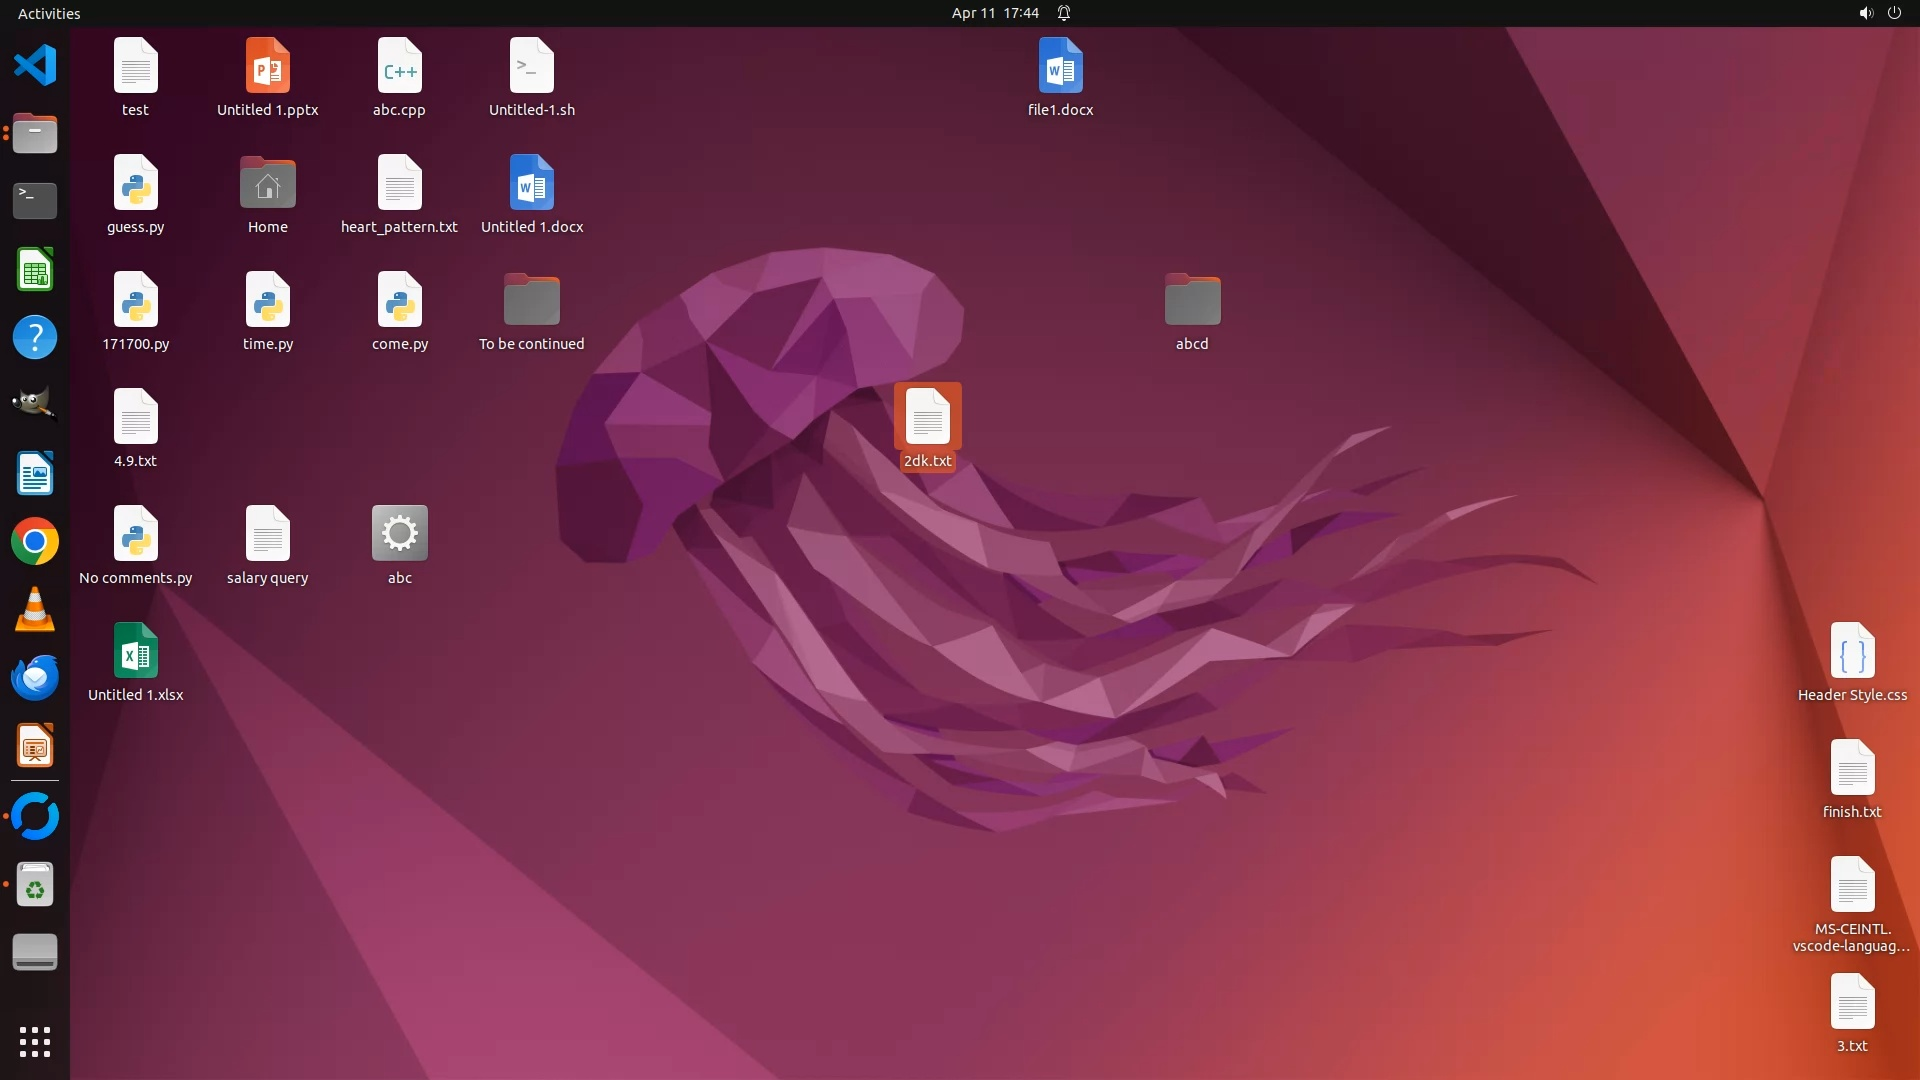Select the abcd folder
Viewport: 1920px width, 1080px height.
coord(1192,301)
